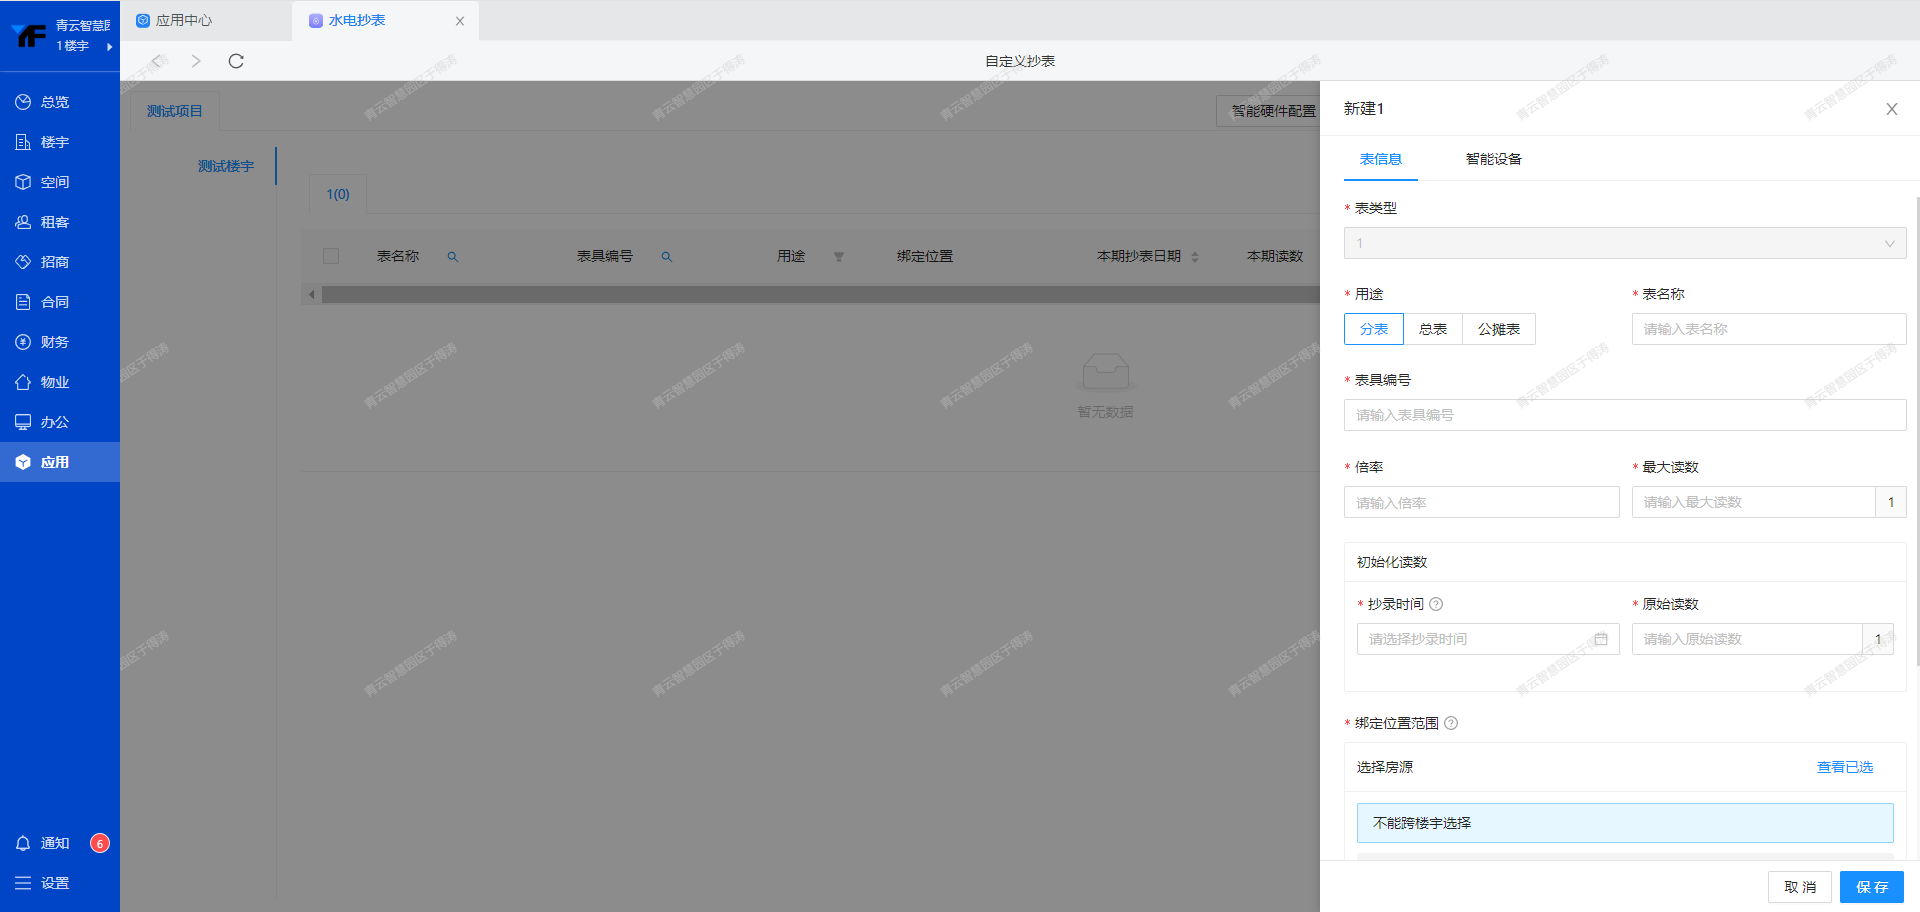Toggle the select-all checkbox in table header

331,256
